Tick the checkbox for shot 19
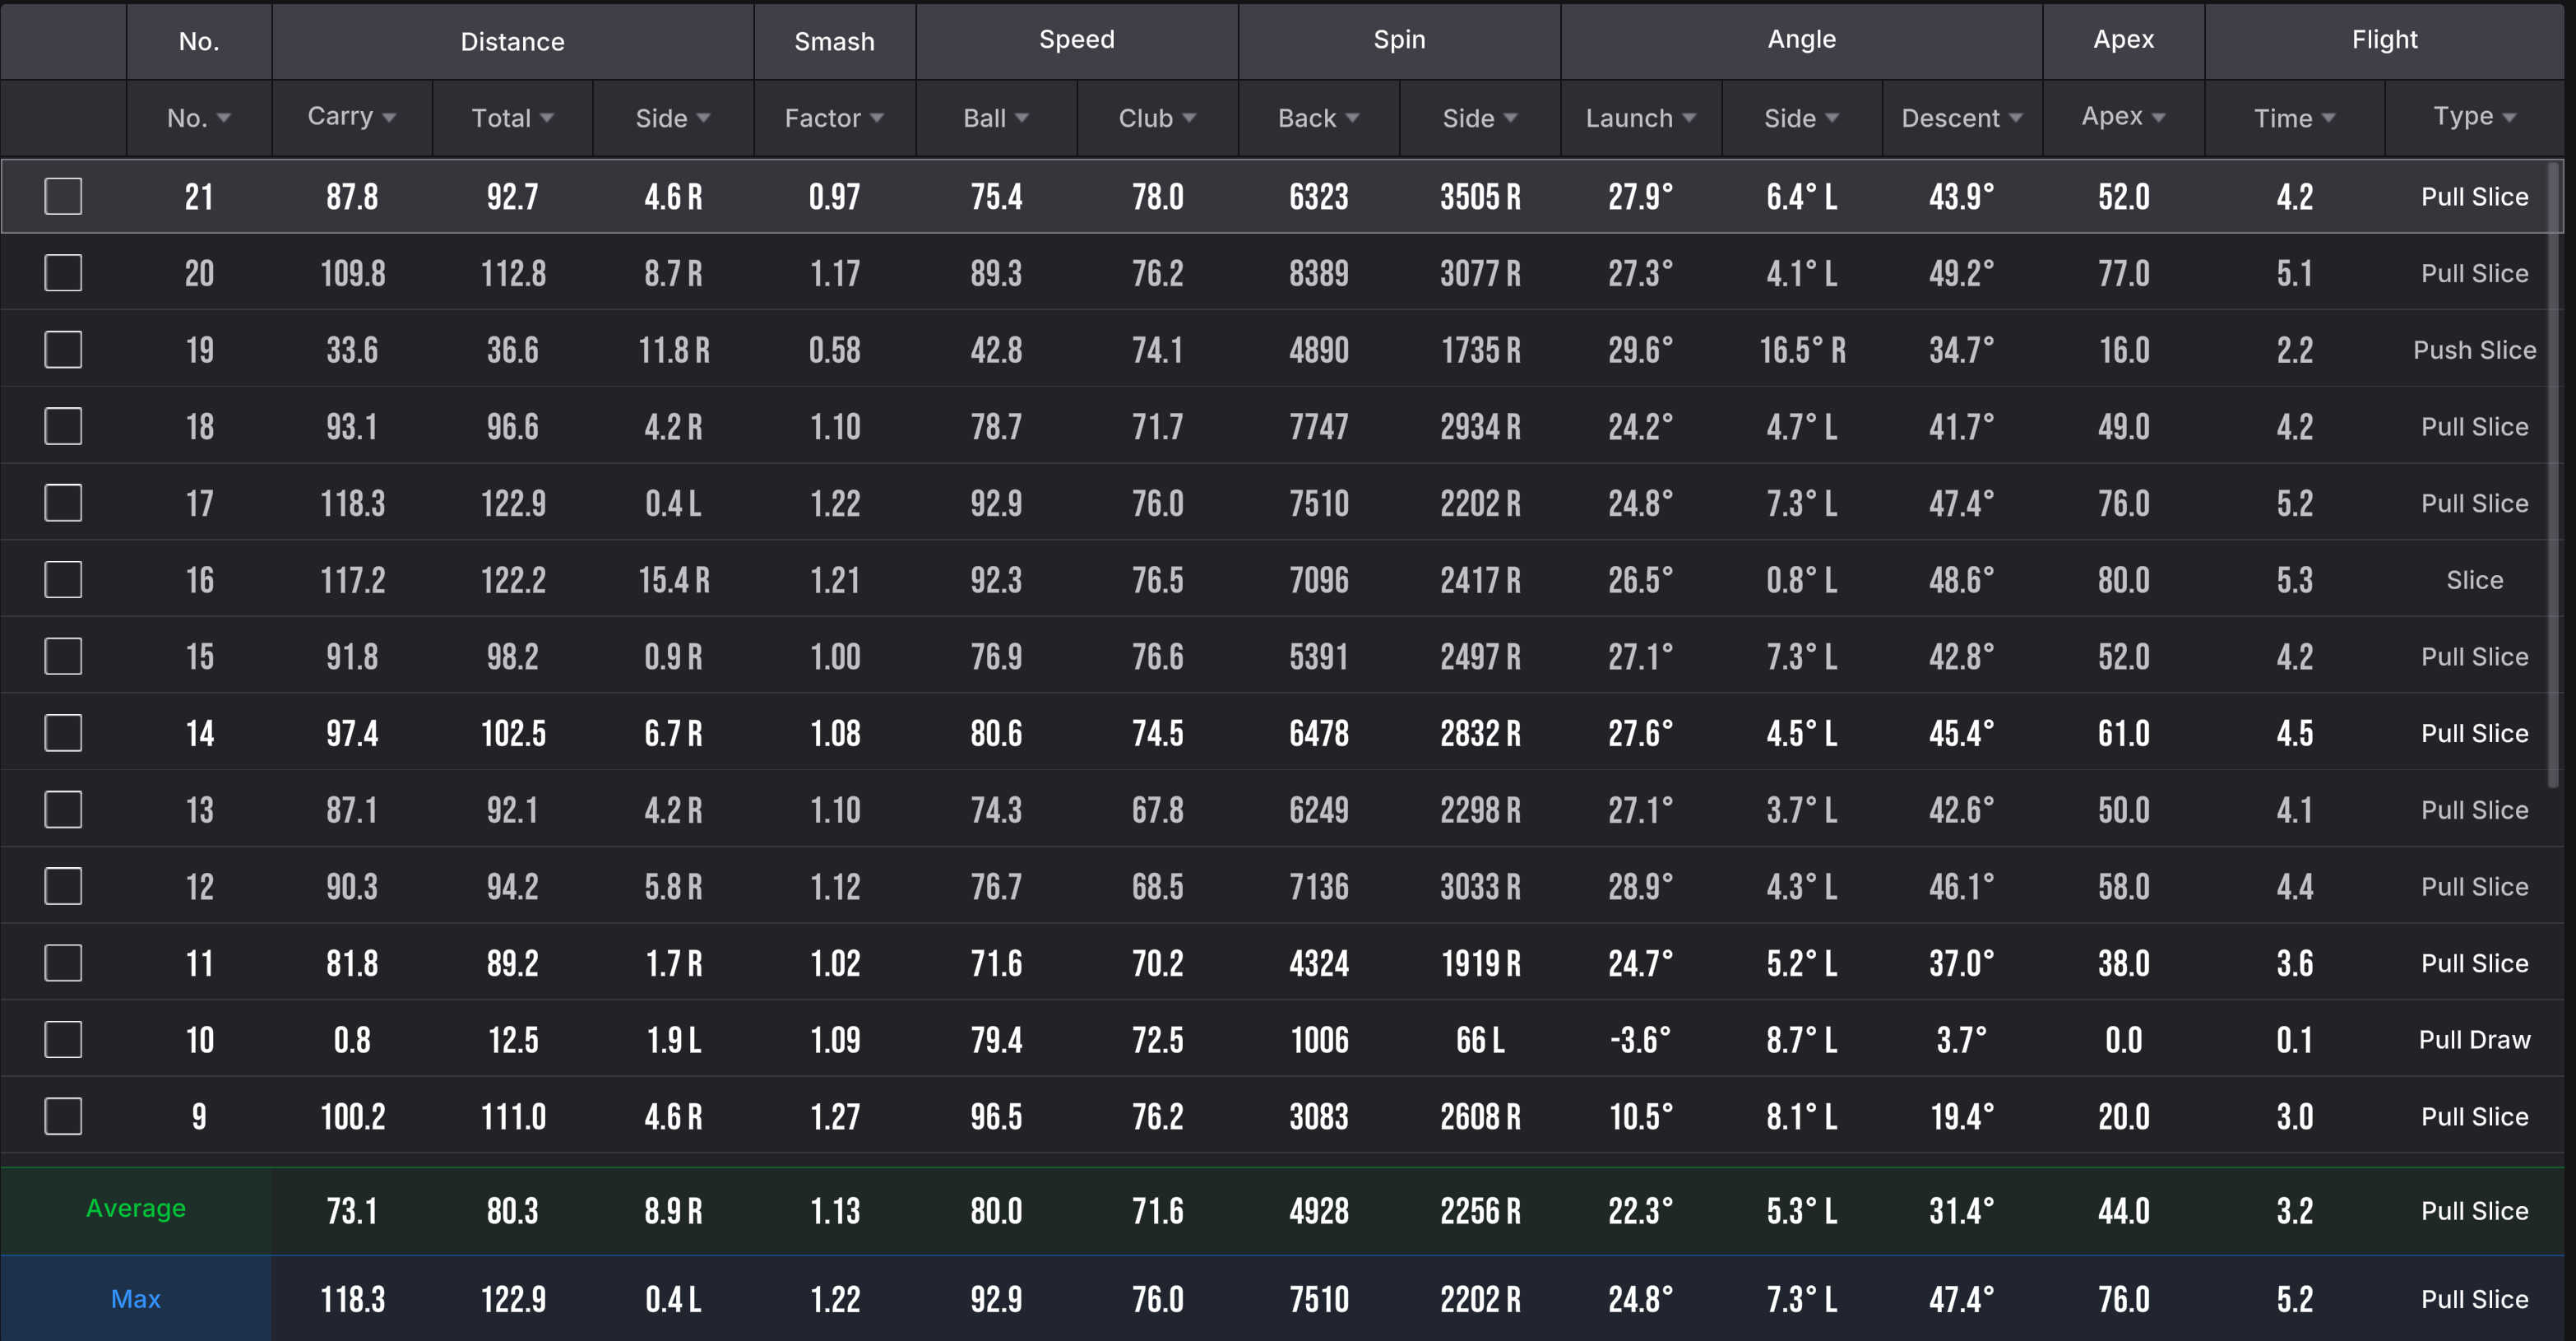 click(63, 349)
